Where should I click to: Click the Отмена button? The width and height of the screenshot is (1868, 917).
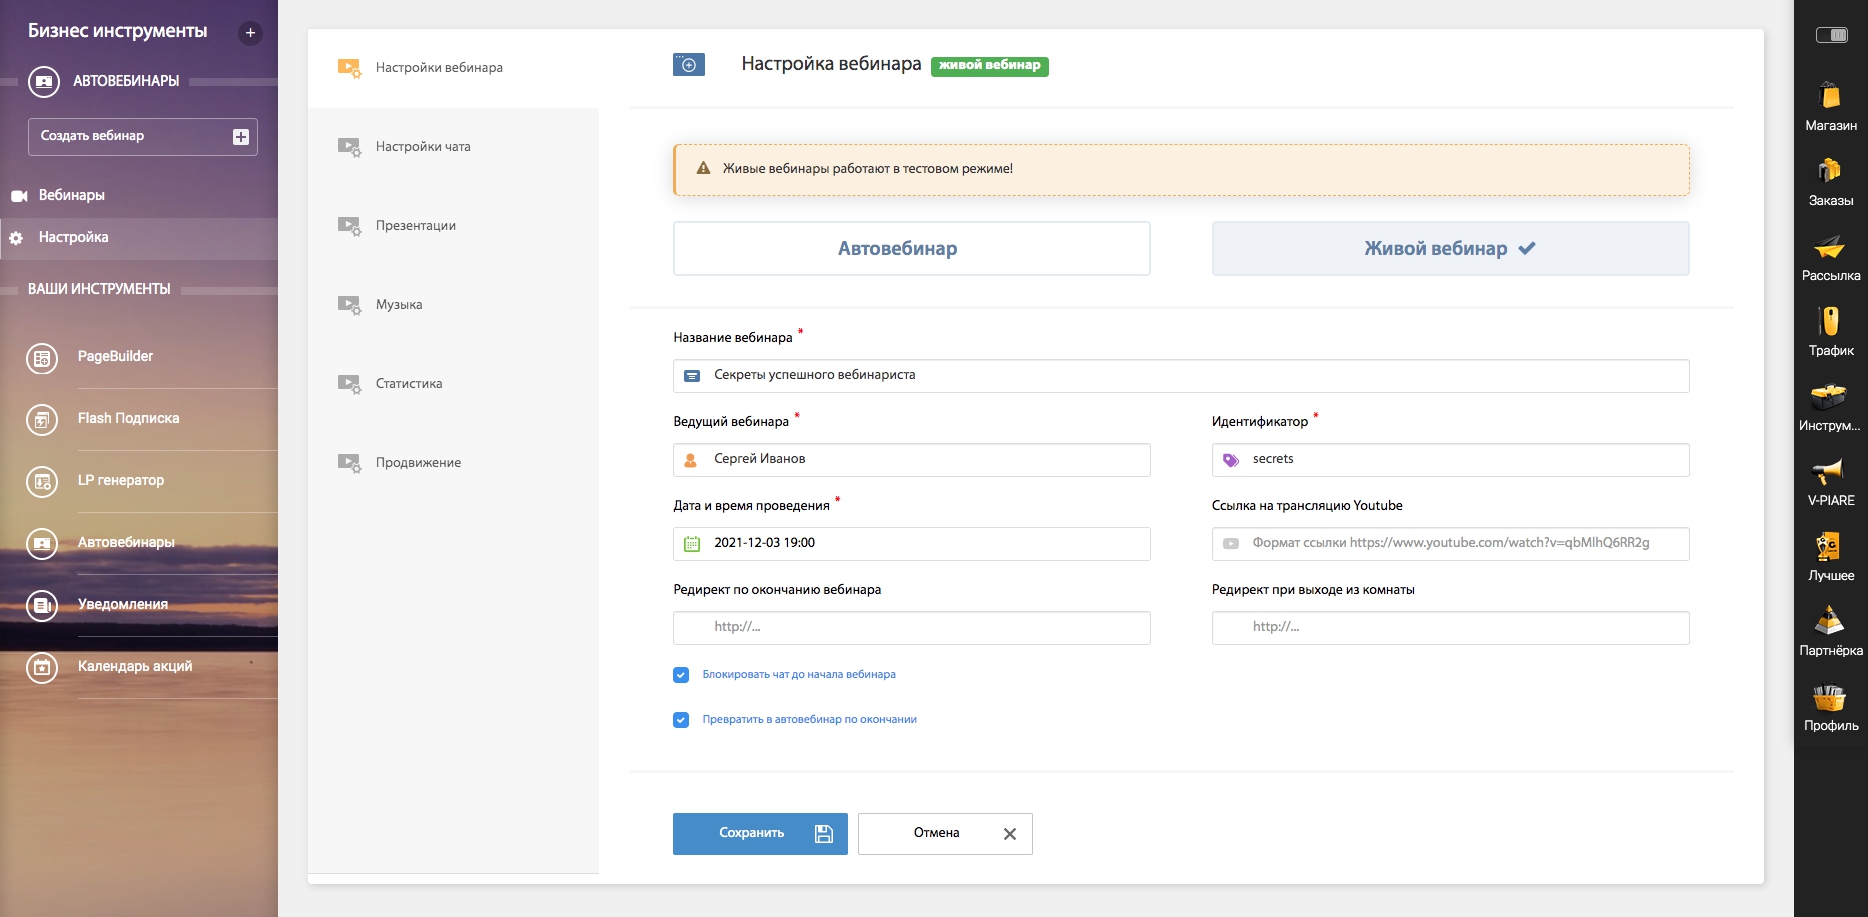click(945, 834)
